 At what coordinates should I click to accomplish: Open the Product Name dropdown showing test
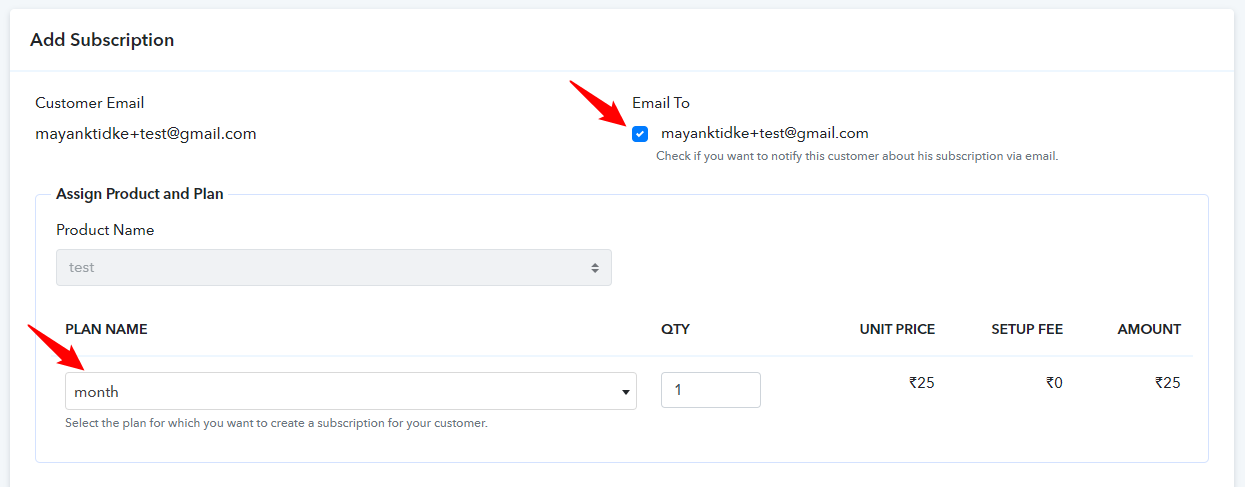click(334, 267)
